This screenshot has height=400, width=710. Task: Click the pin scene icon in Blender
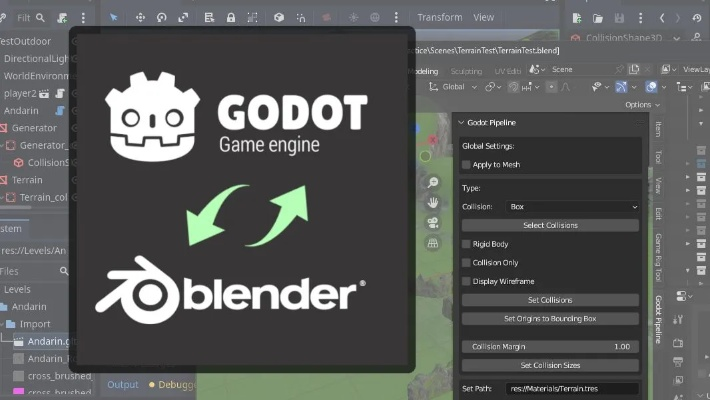(619, 69)
